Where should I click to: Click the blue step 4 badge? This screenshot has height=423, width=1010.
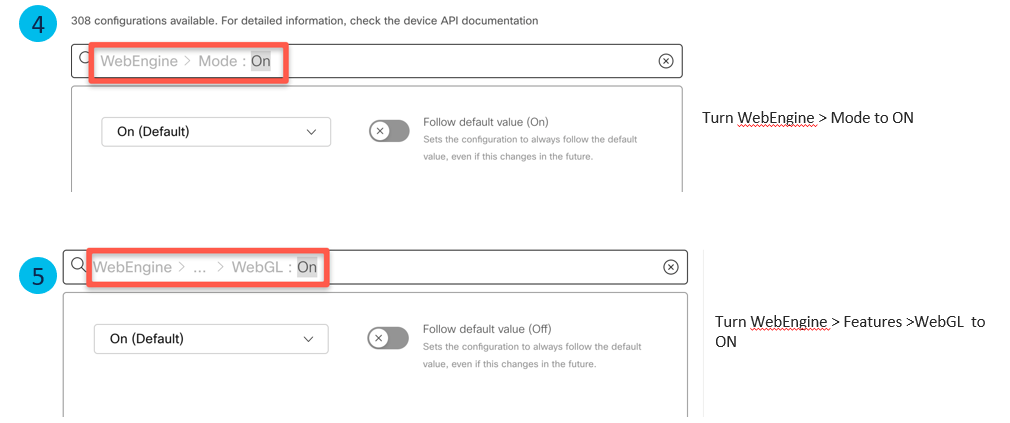(38, 24)
